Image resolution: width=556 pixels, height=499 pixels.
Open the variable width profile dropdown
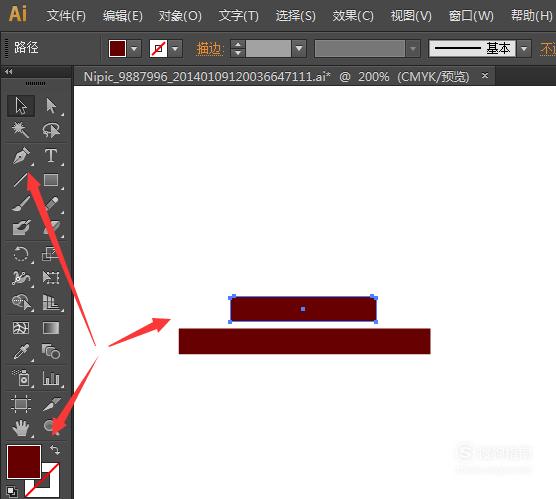[413, 48]
